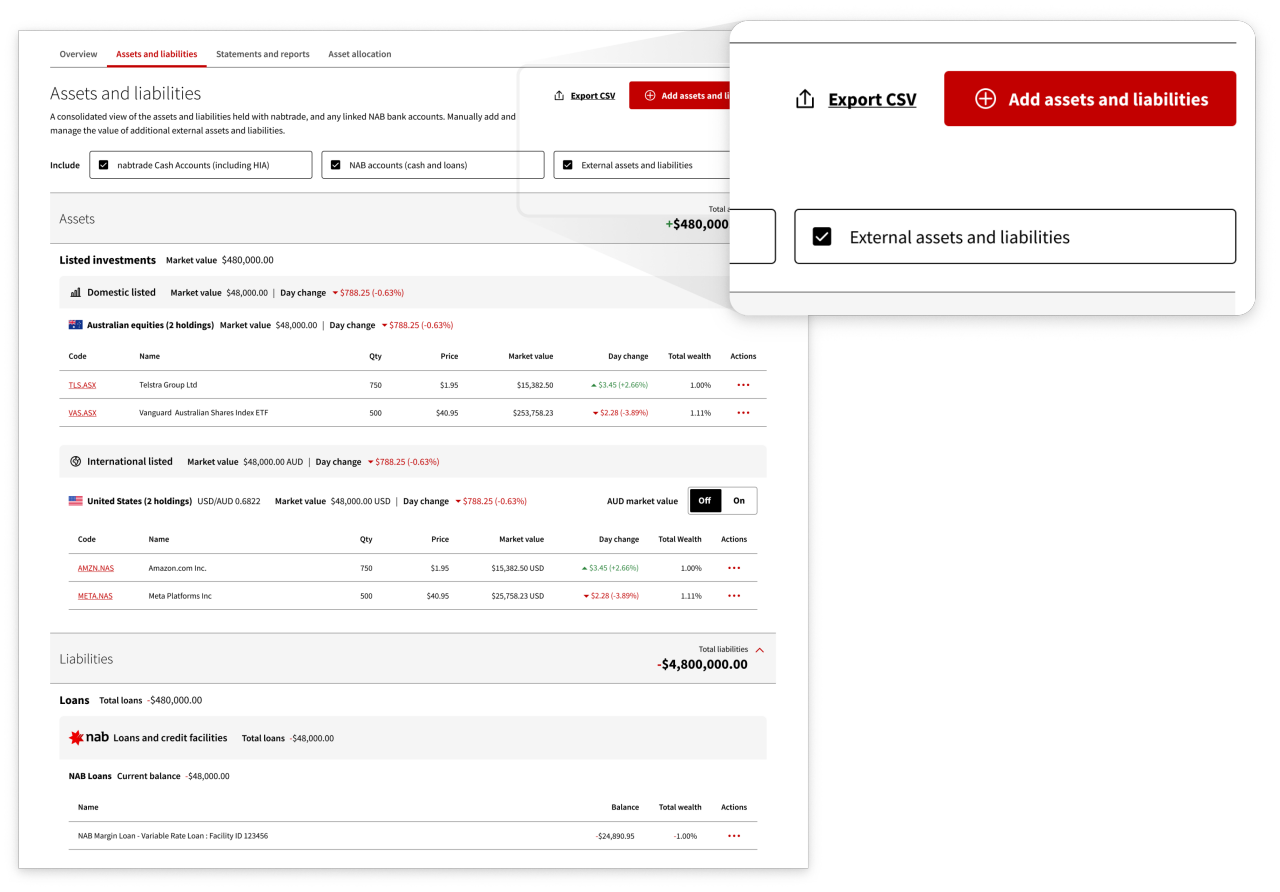Viewport: 1280px width, 892px height.
Task: Click total liabilities value -$4,800,000.00
Action: (x=702, y=664)
